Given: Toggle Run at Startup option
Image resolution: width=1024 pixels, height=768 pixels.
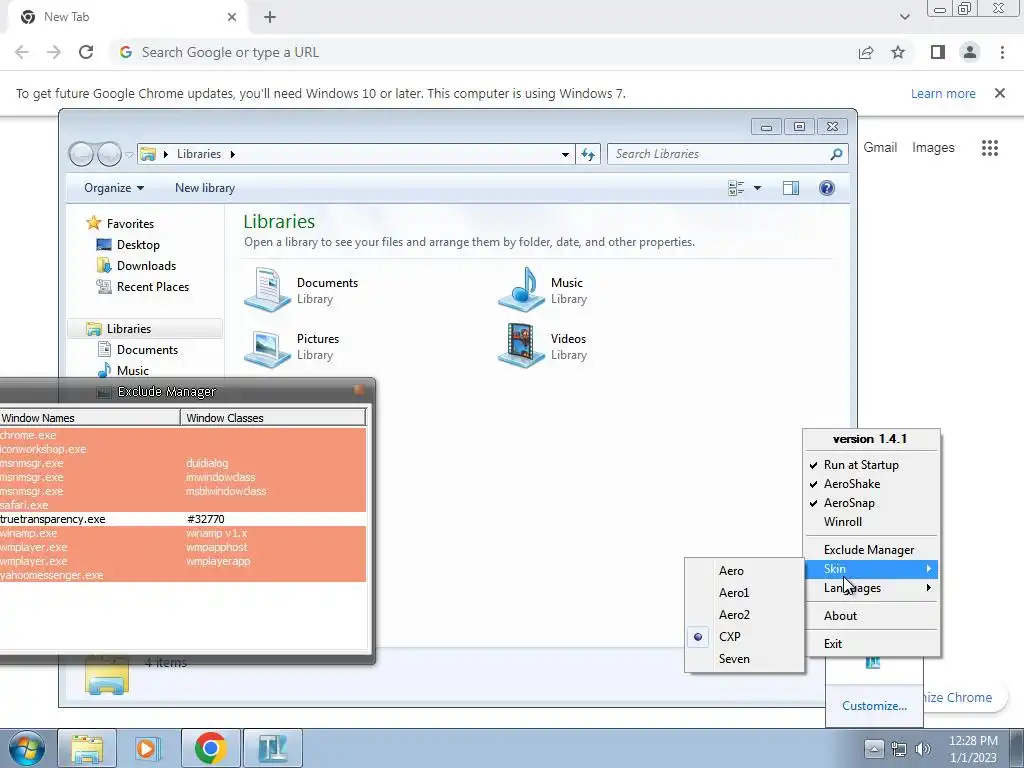Looking at the screenshot, I should click(871, 465).
